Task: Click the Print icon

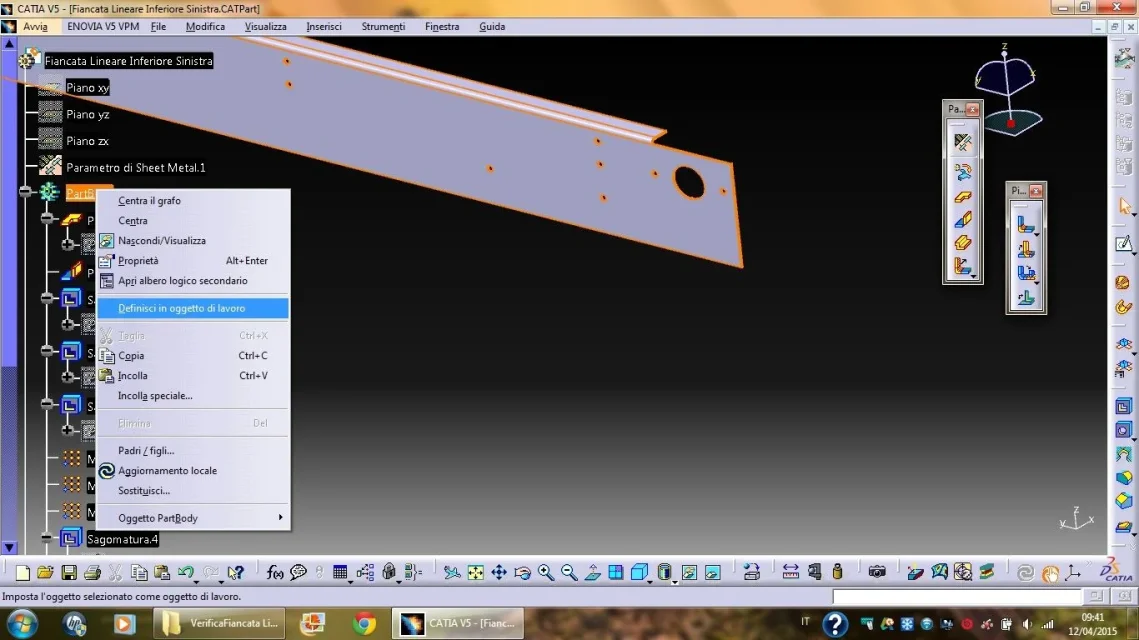Action: tap(92, 572)
